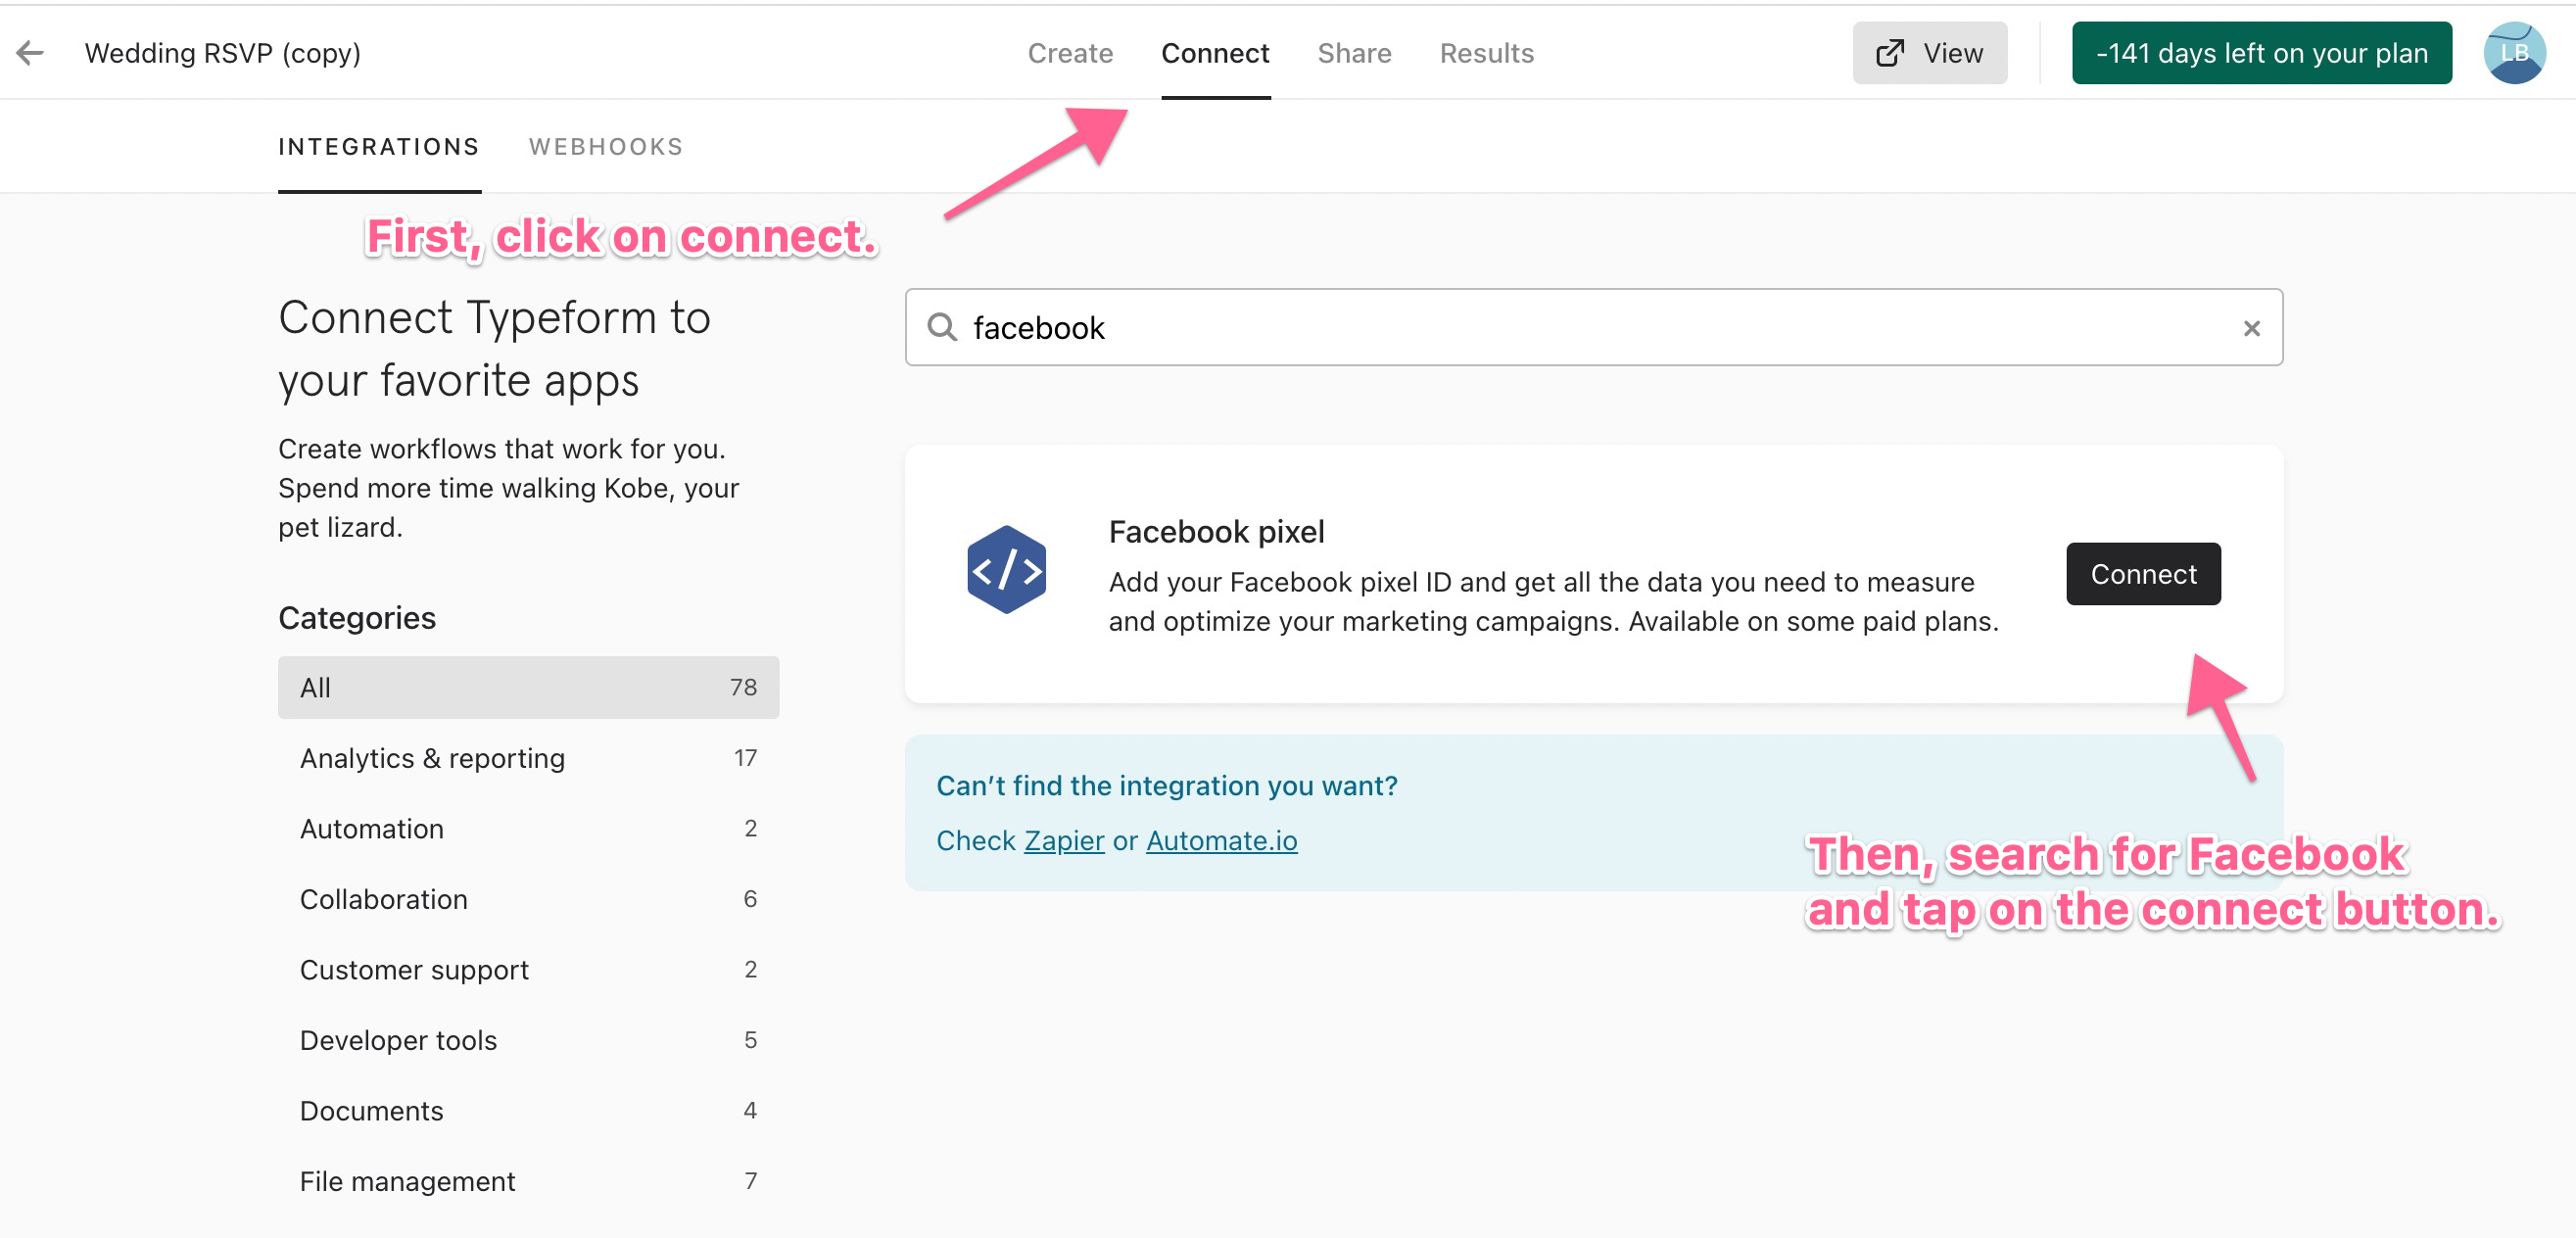Select the Customer support category
The image size is (2576, 1238).
[x=528, y=970]
